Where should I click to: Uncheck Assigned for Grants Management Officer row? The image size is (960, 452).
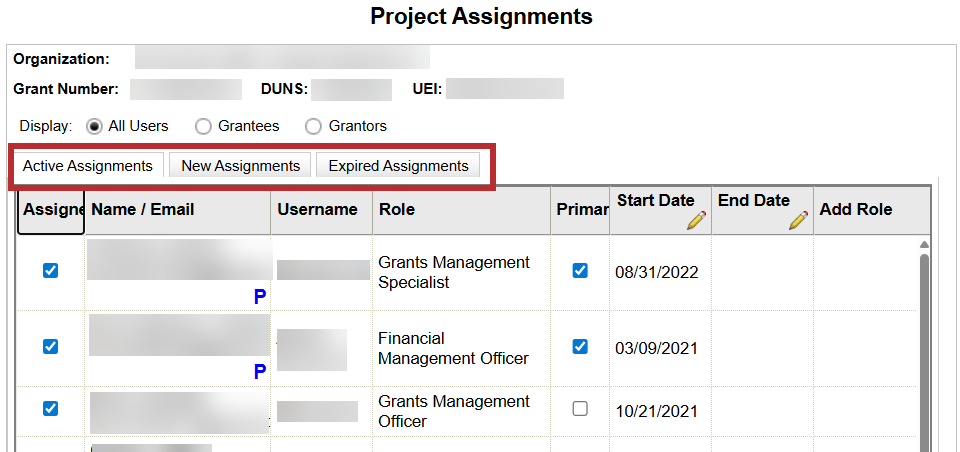click(51, 408)
